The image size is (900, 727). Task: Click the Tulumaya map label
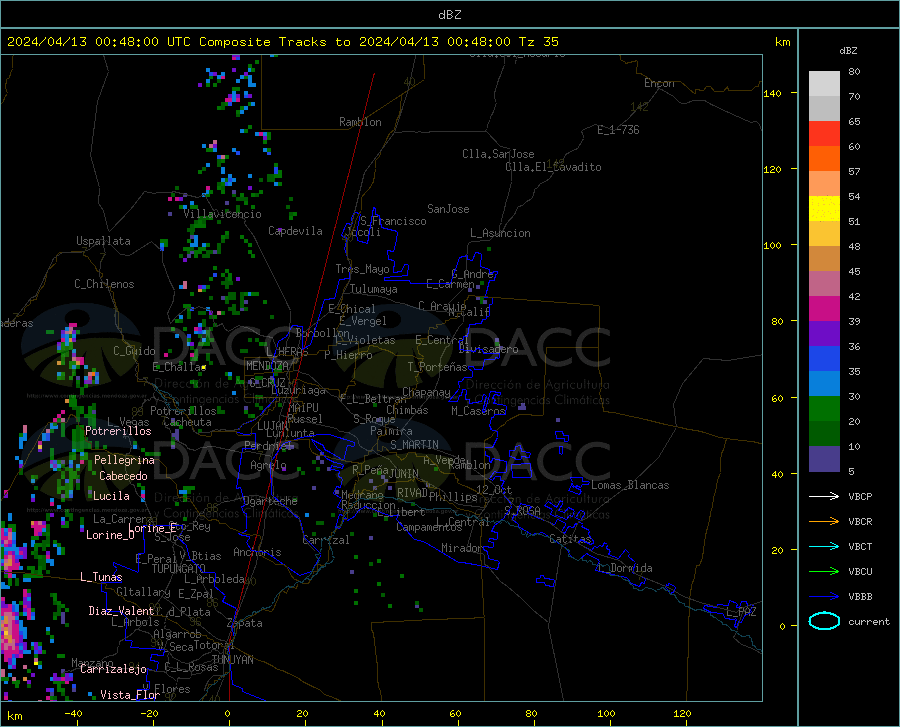[x=374, y=289]
